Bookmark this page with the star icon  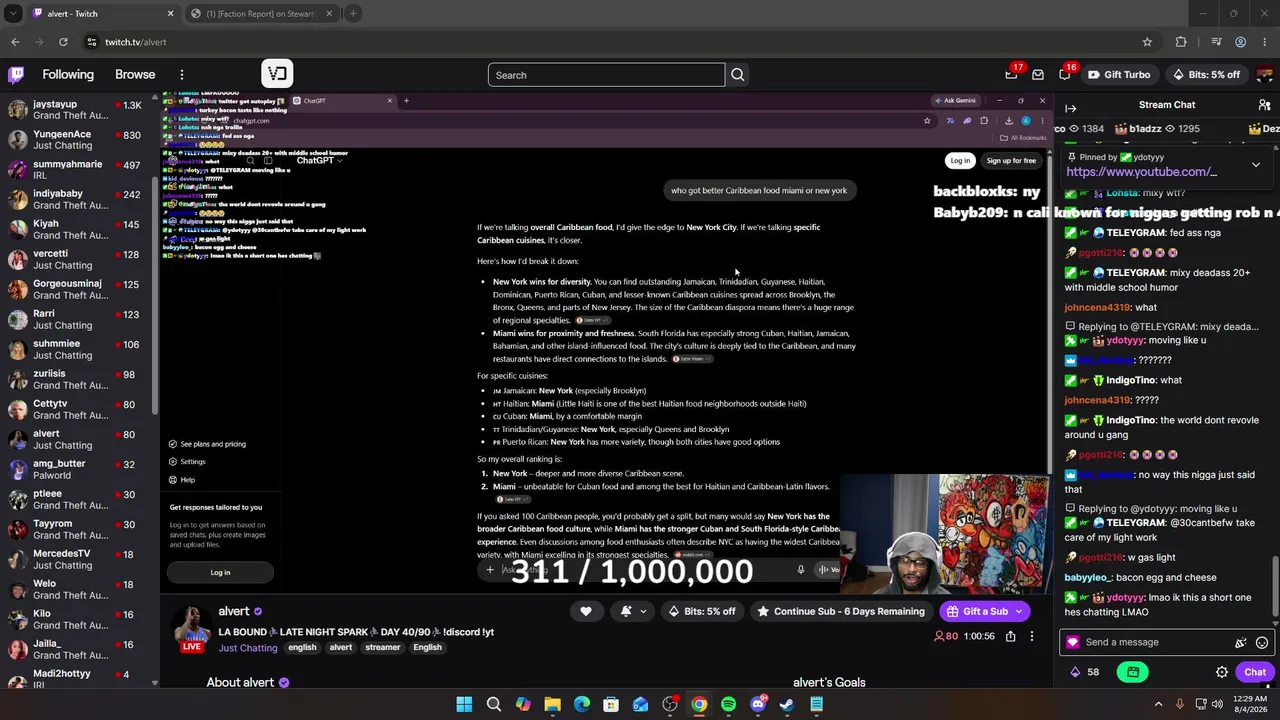point(1147,42)
